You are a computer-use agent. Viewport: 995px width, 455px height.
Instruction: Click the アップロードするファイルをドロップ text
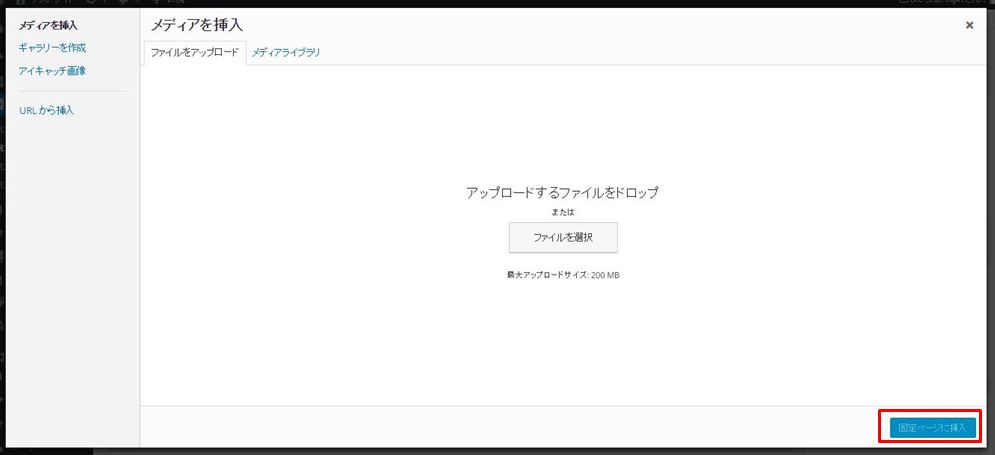(x=562, y=193)
